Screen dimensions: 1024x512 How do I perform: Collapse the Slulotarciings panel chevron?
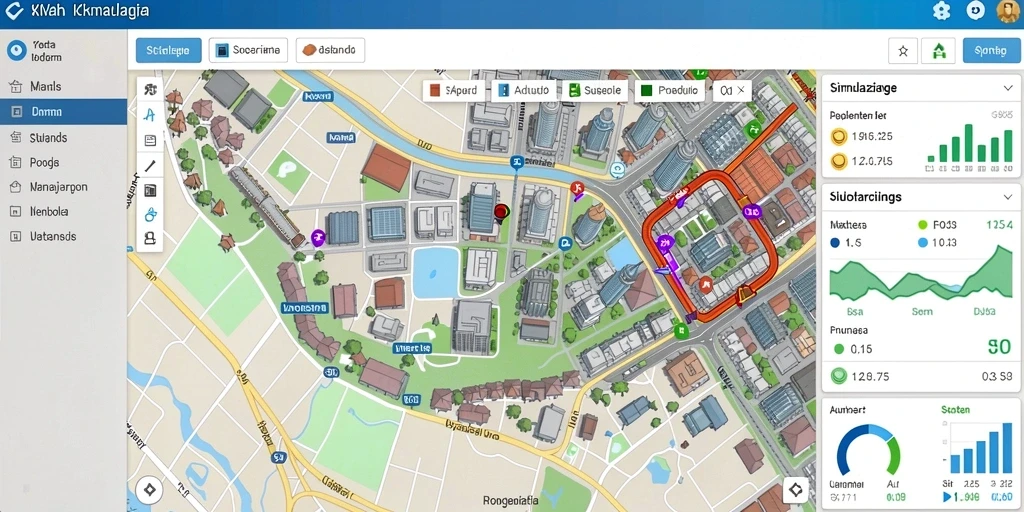[x=1007, y=197]
